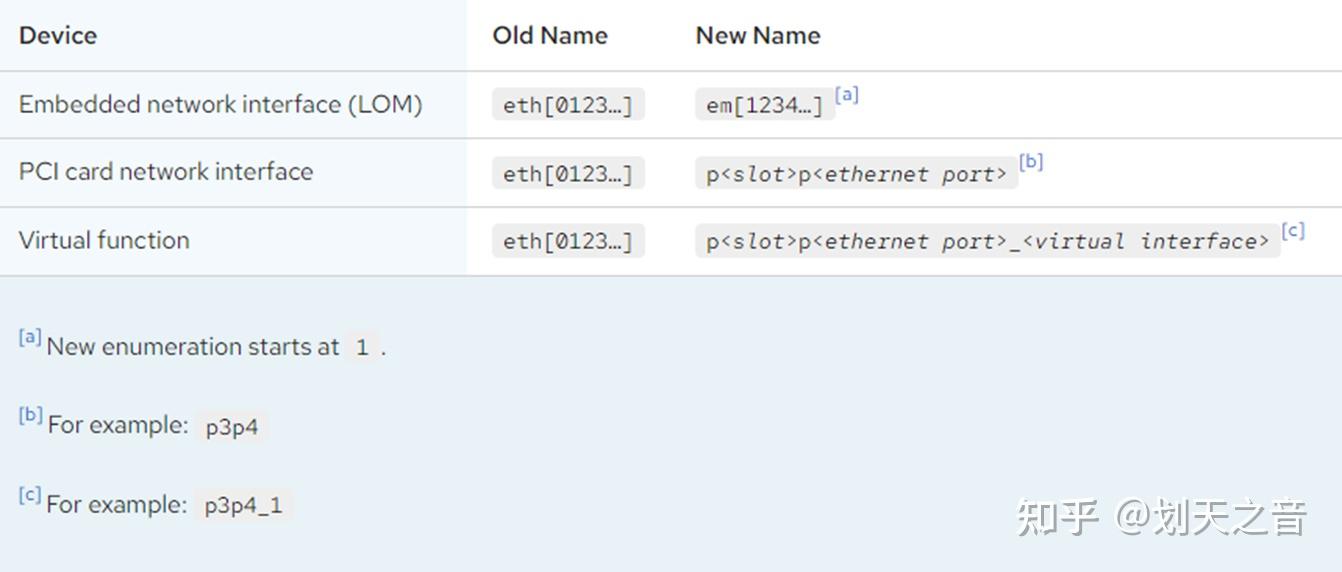This screenshot has height=572, width=1342.
Task: Click the p<slot>p<ethernet port> code snippet
Action: 856,174
